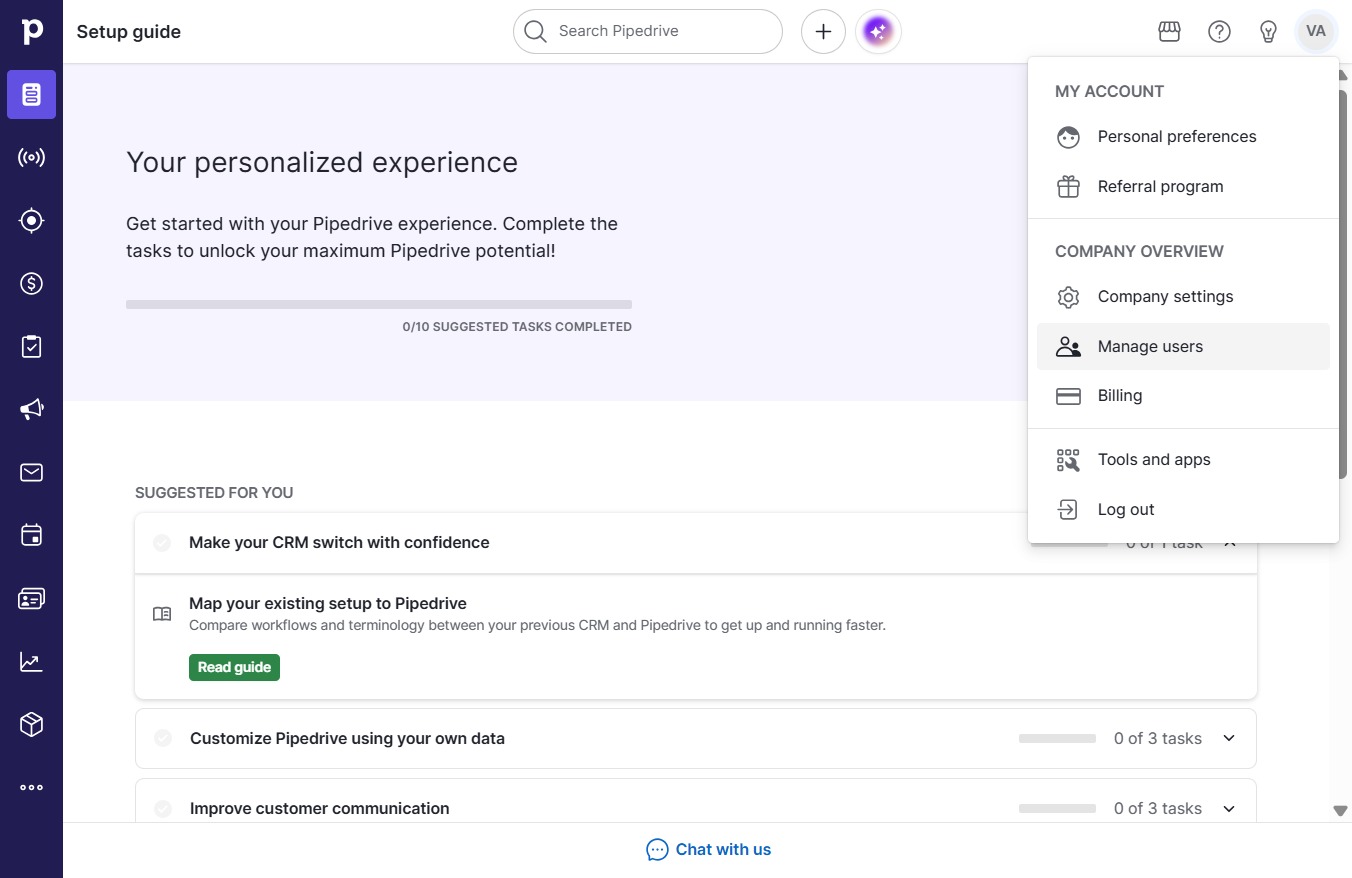Toggle check circle for Make your CRM switch
Screen dimensions: 1352x878
162,543
